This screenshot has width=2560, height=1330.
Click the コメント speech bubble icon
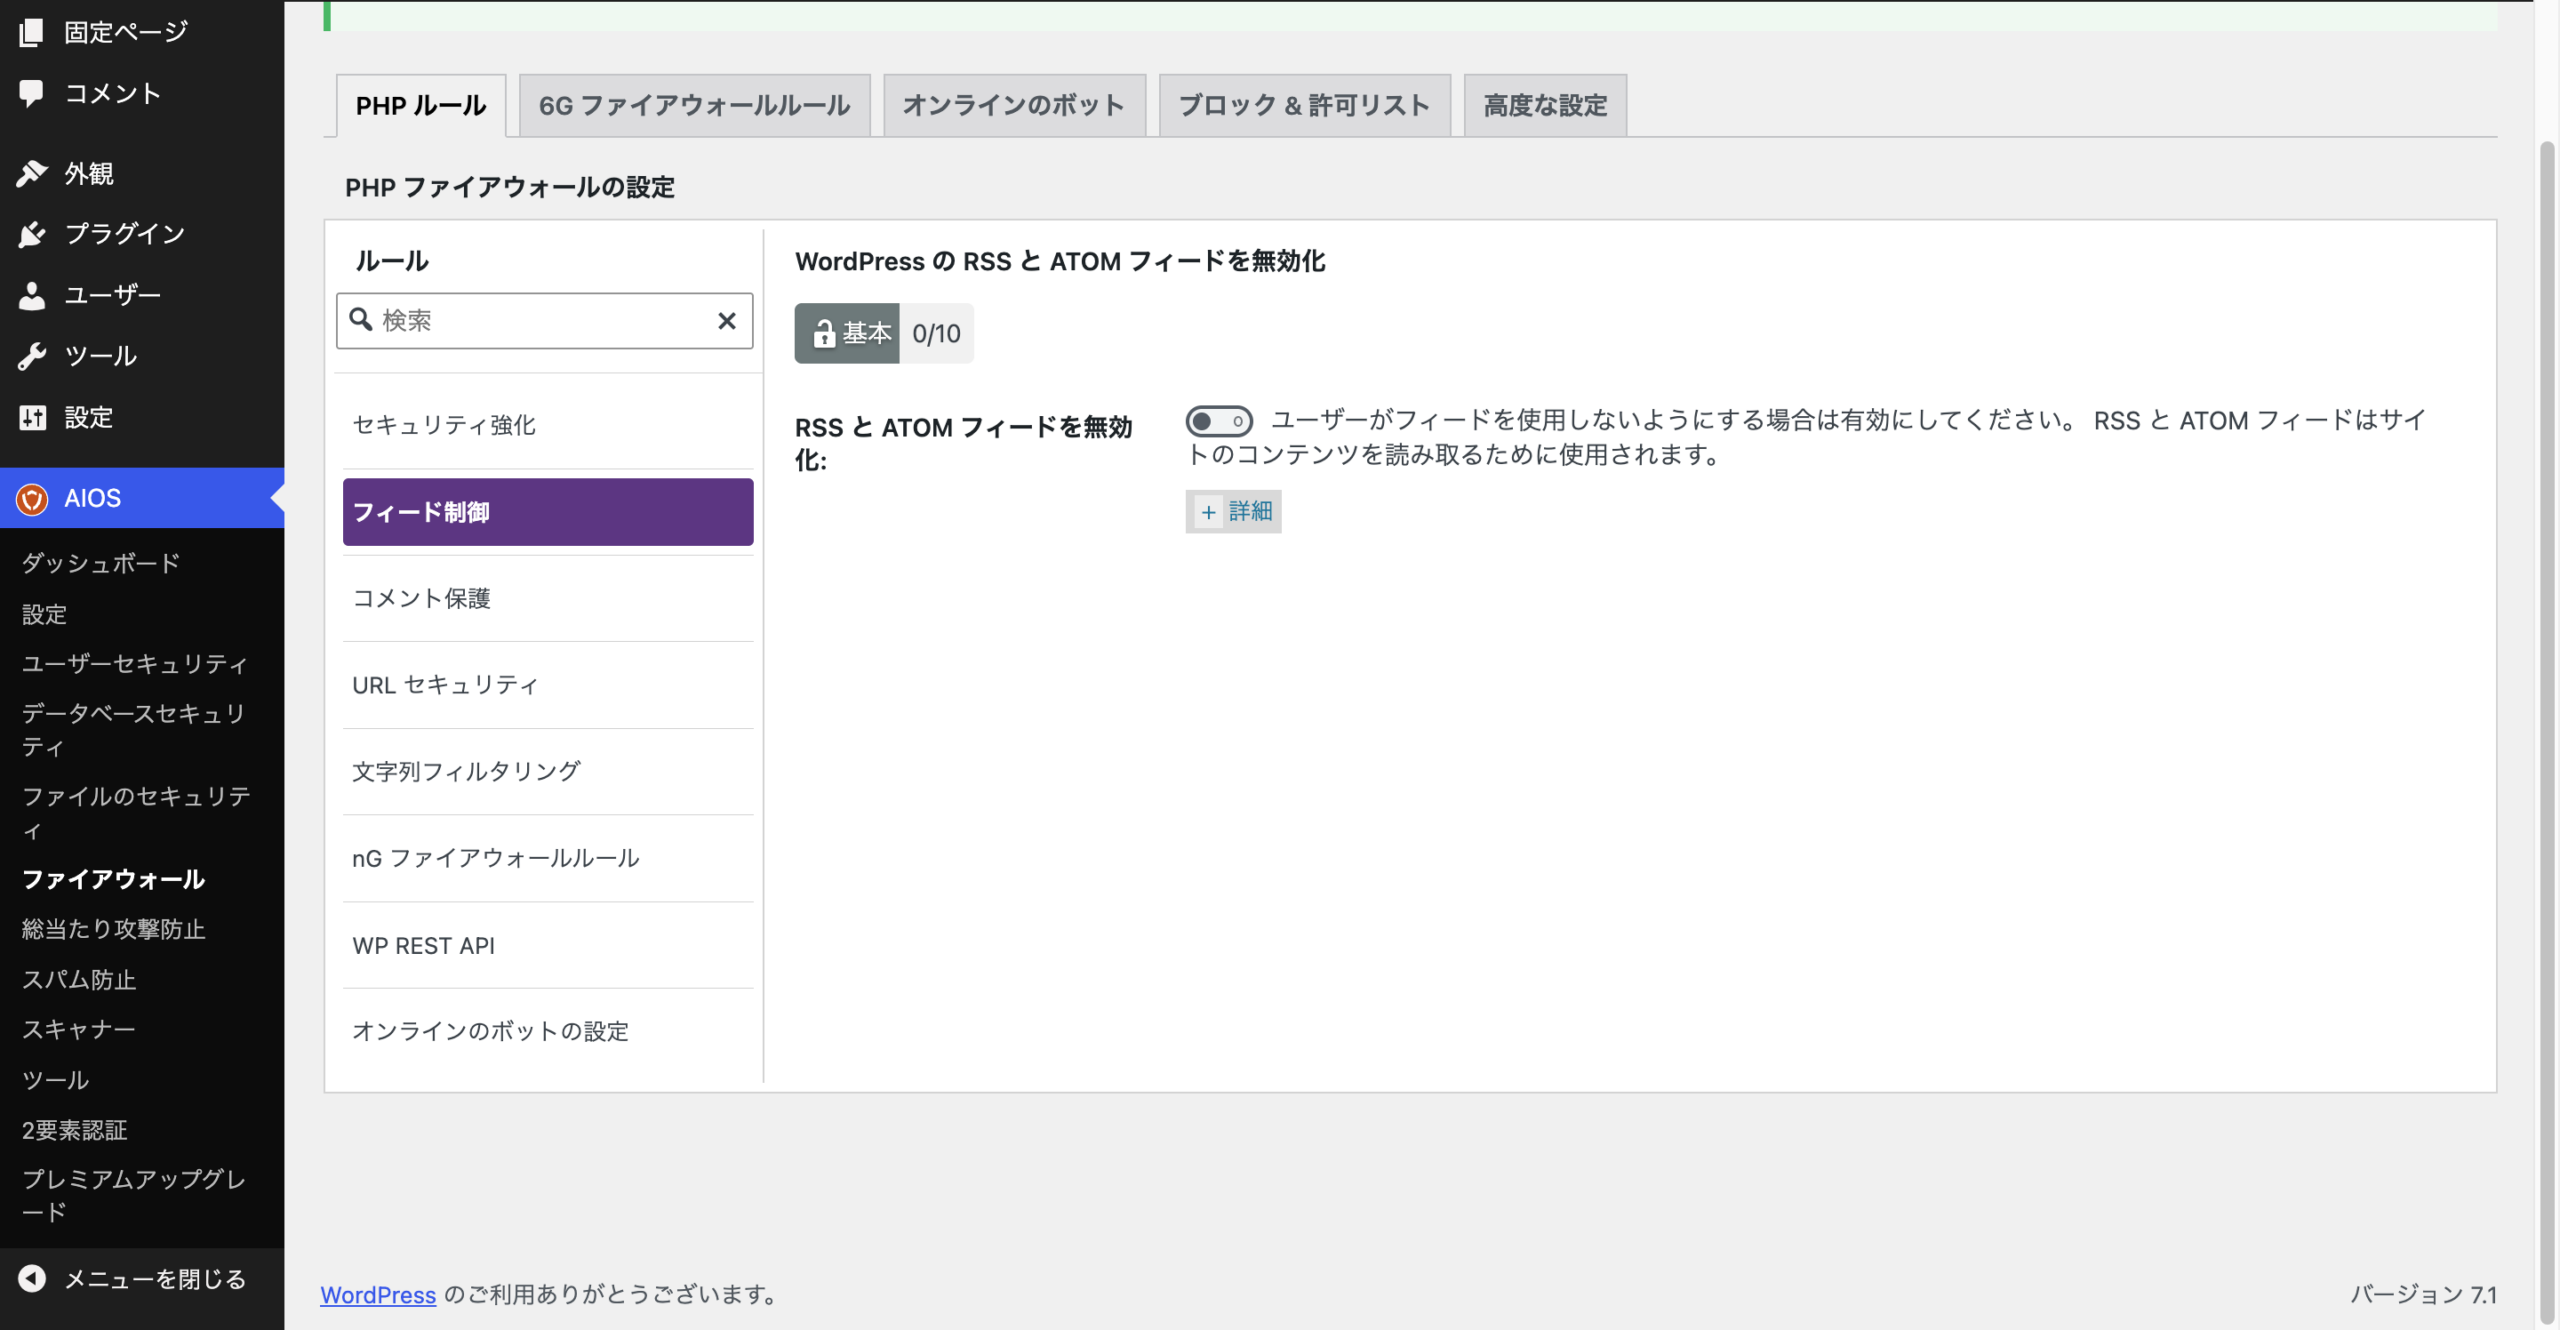pyautogui.click(x=31, y=93)
